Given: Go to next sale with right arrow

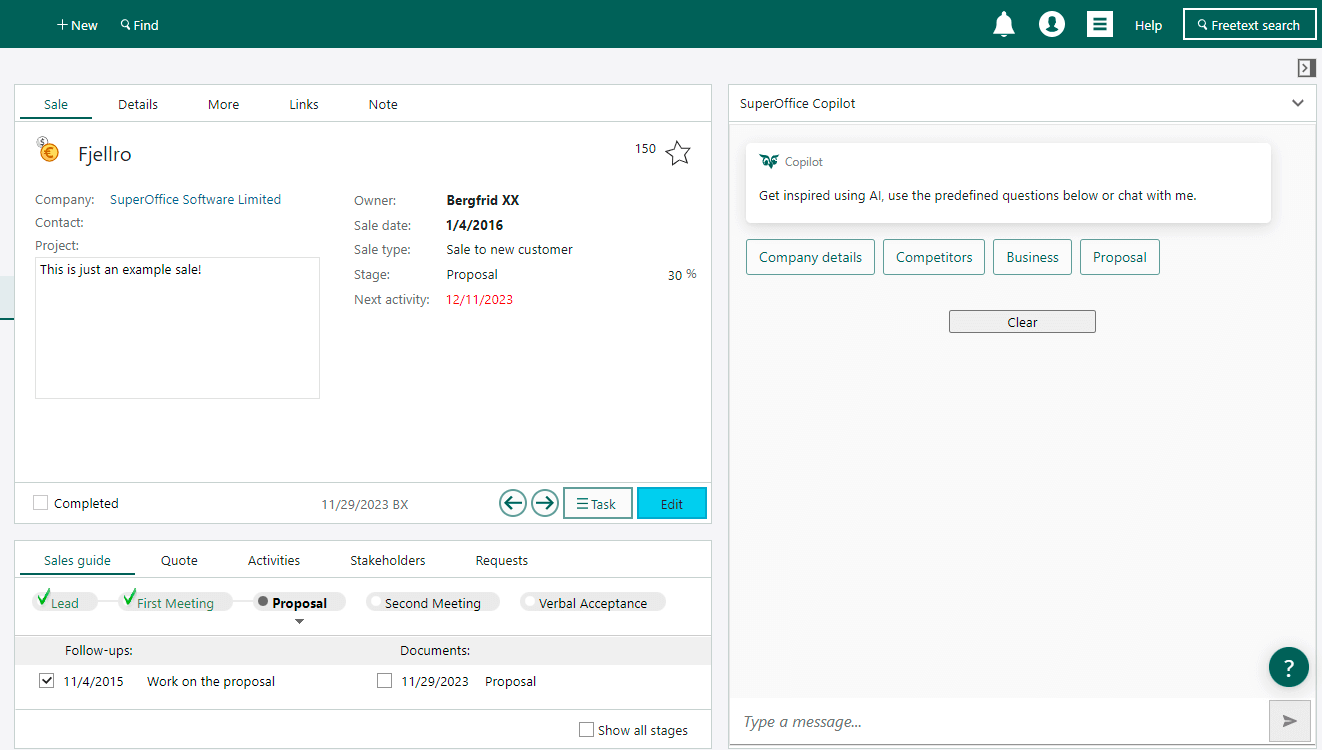Looking at the screenshot, I should [544, 503].
